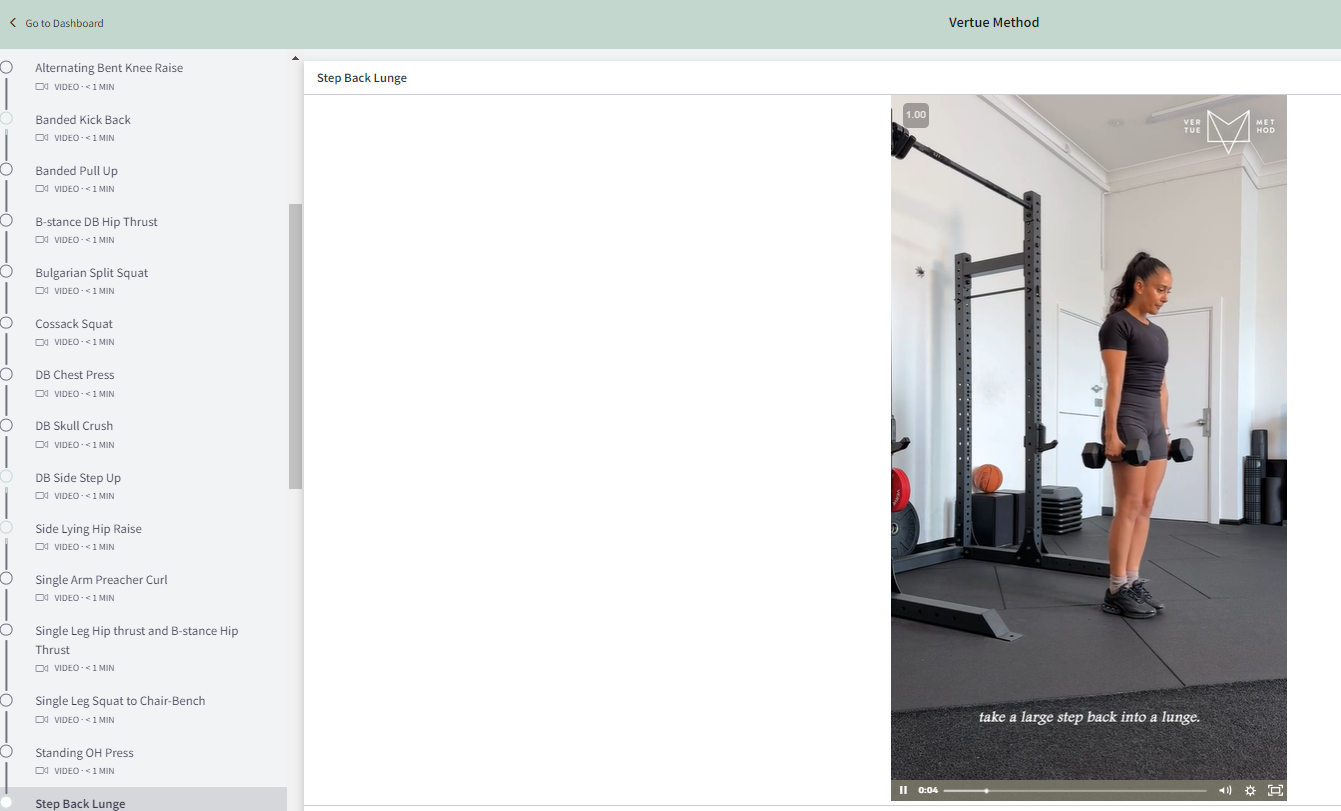Mute the video with the volume icon
Image resolution: width=1341 pixels, height=811 pixels.
[1225, 790]
